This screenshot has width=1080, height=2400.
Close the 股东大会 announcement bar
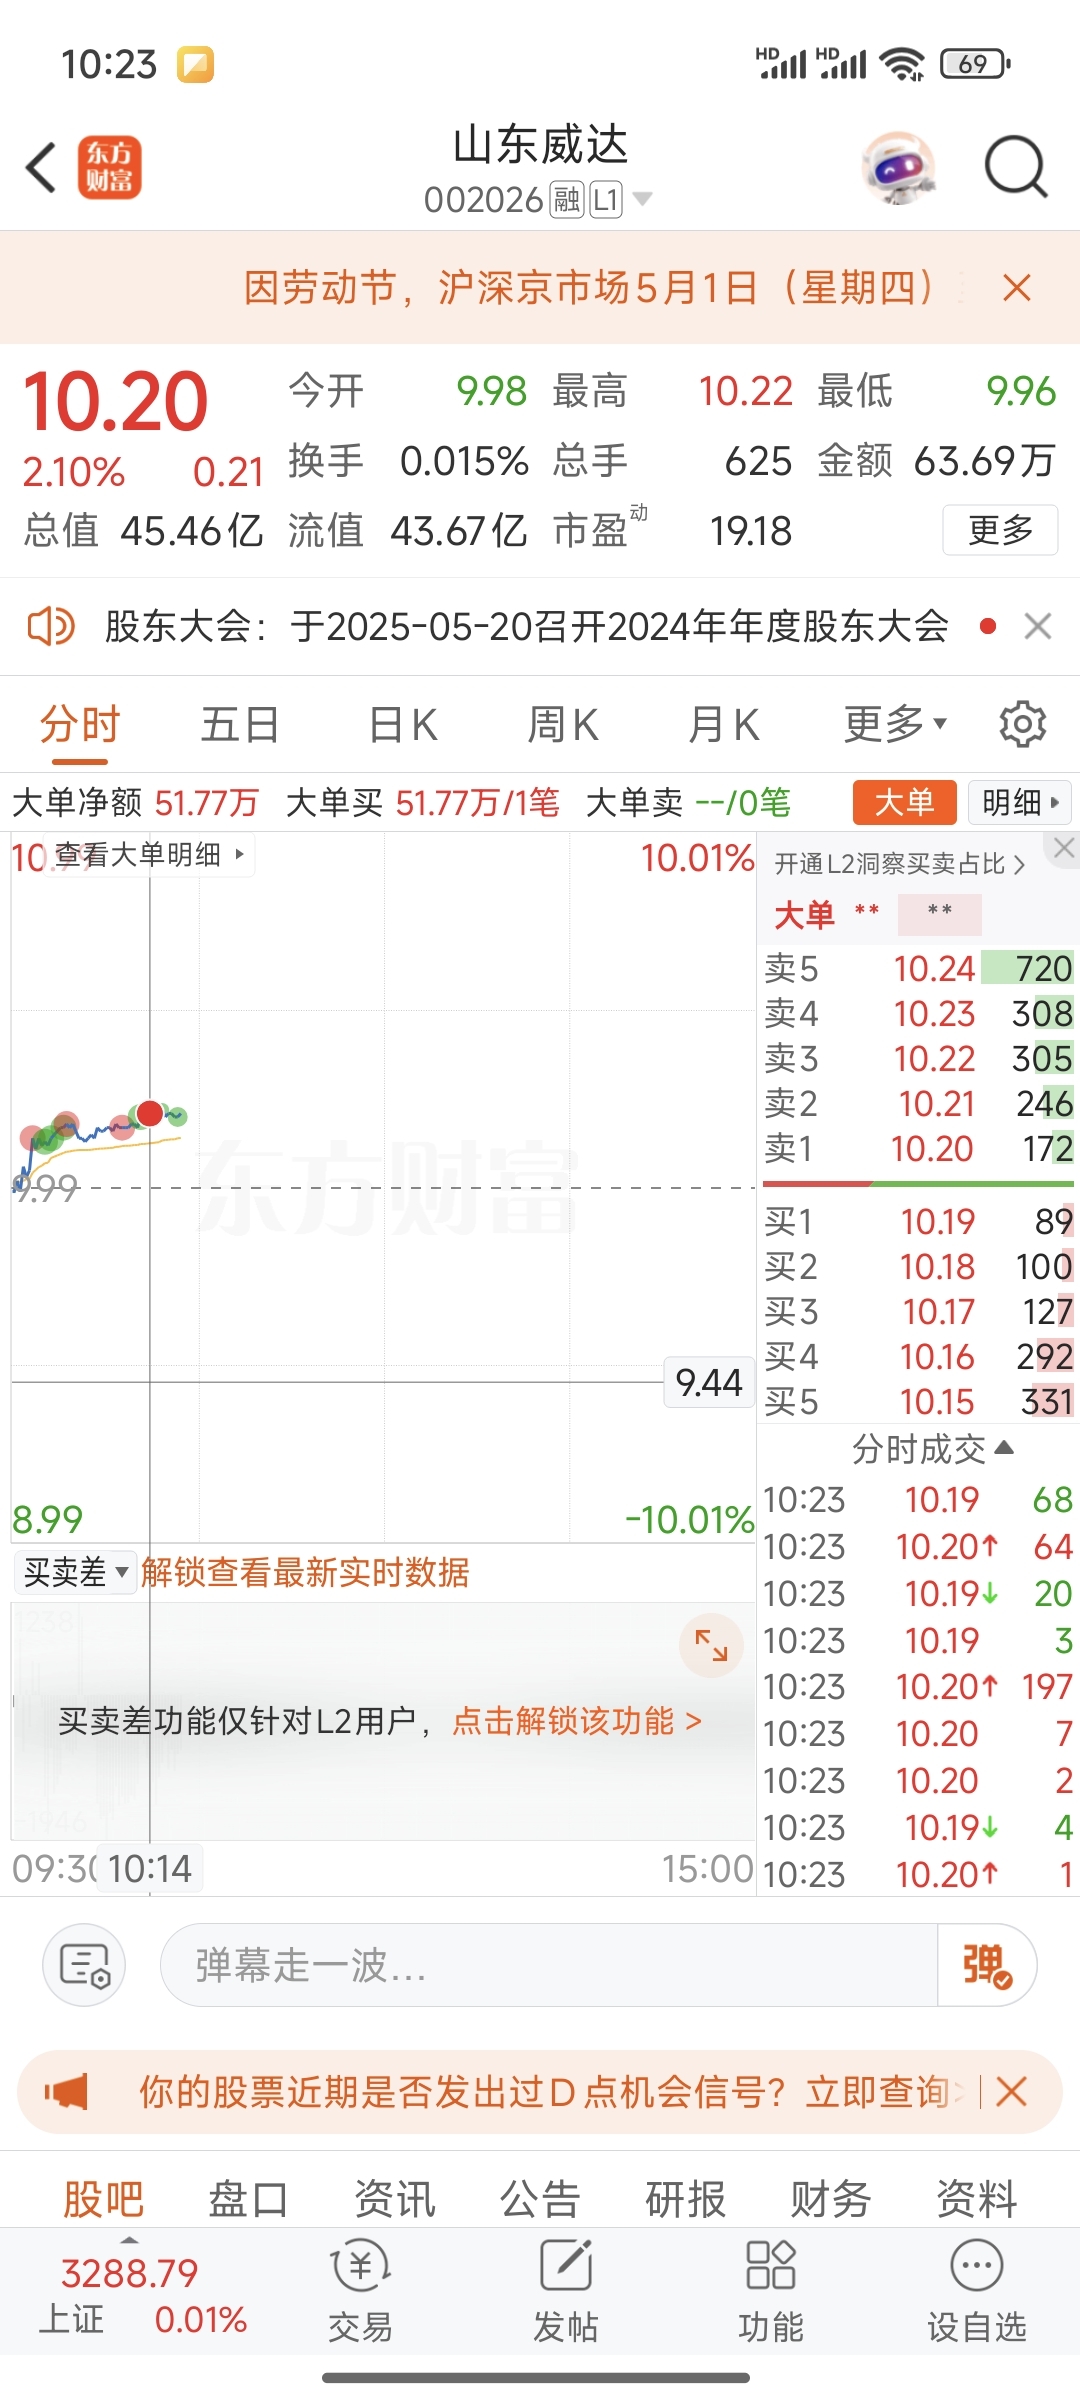(1038, 627)
